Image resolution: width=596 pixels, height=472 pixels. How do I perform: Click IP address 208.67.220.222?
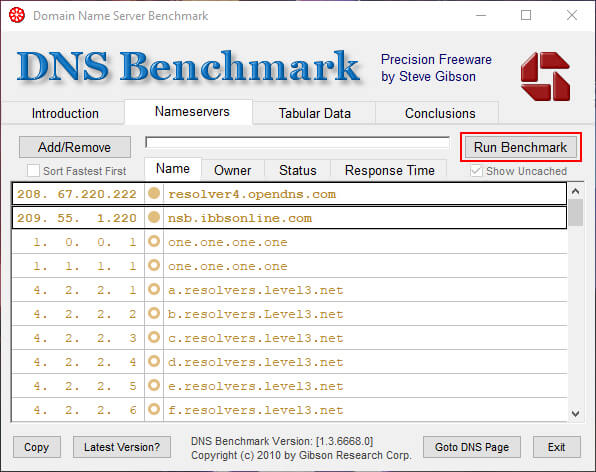tap(77, 194)
